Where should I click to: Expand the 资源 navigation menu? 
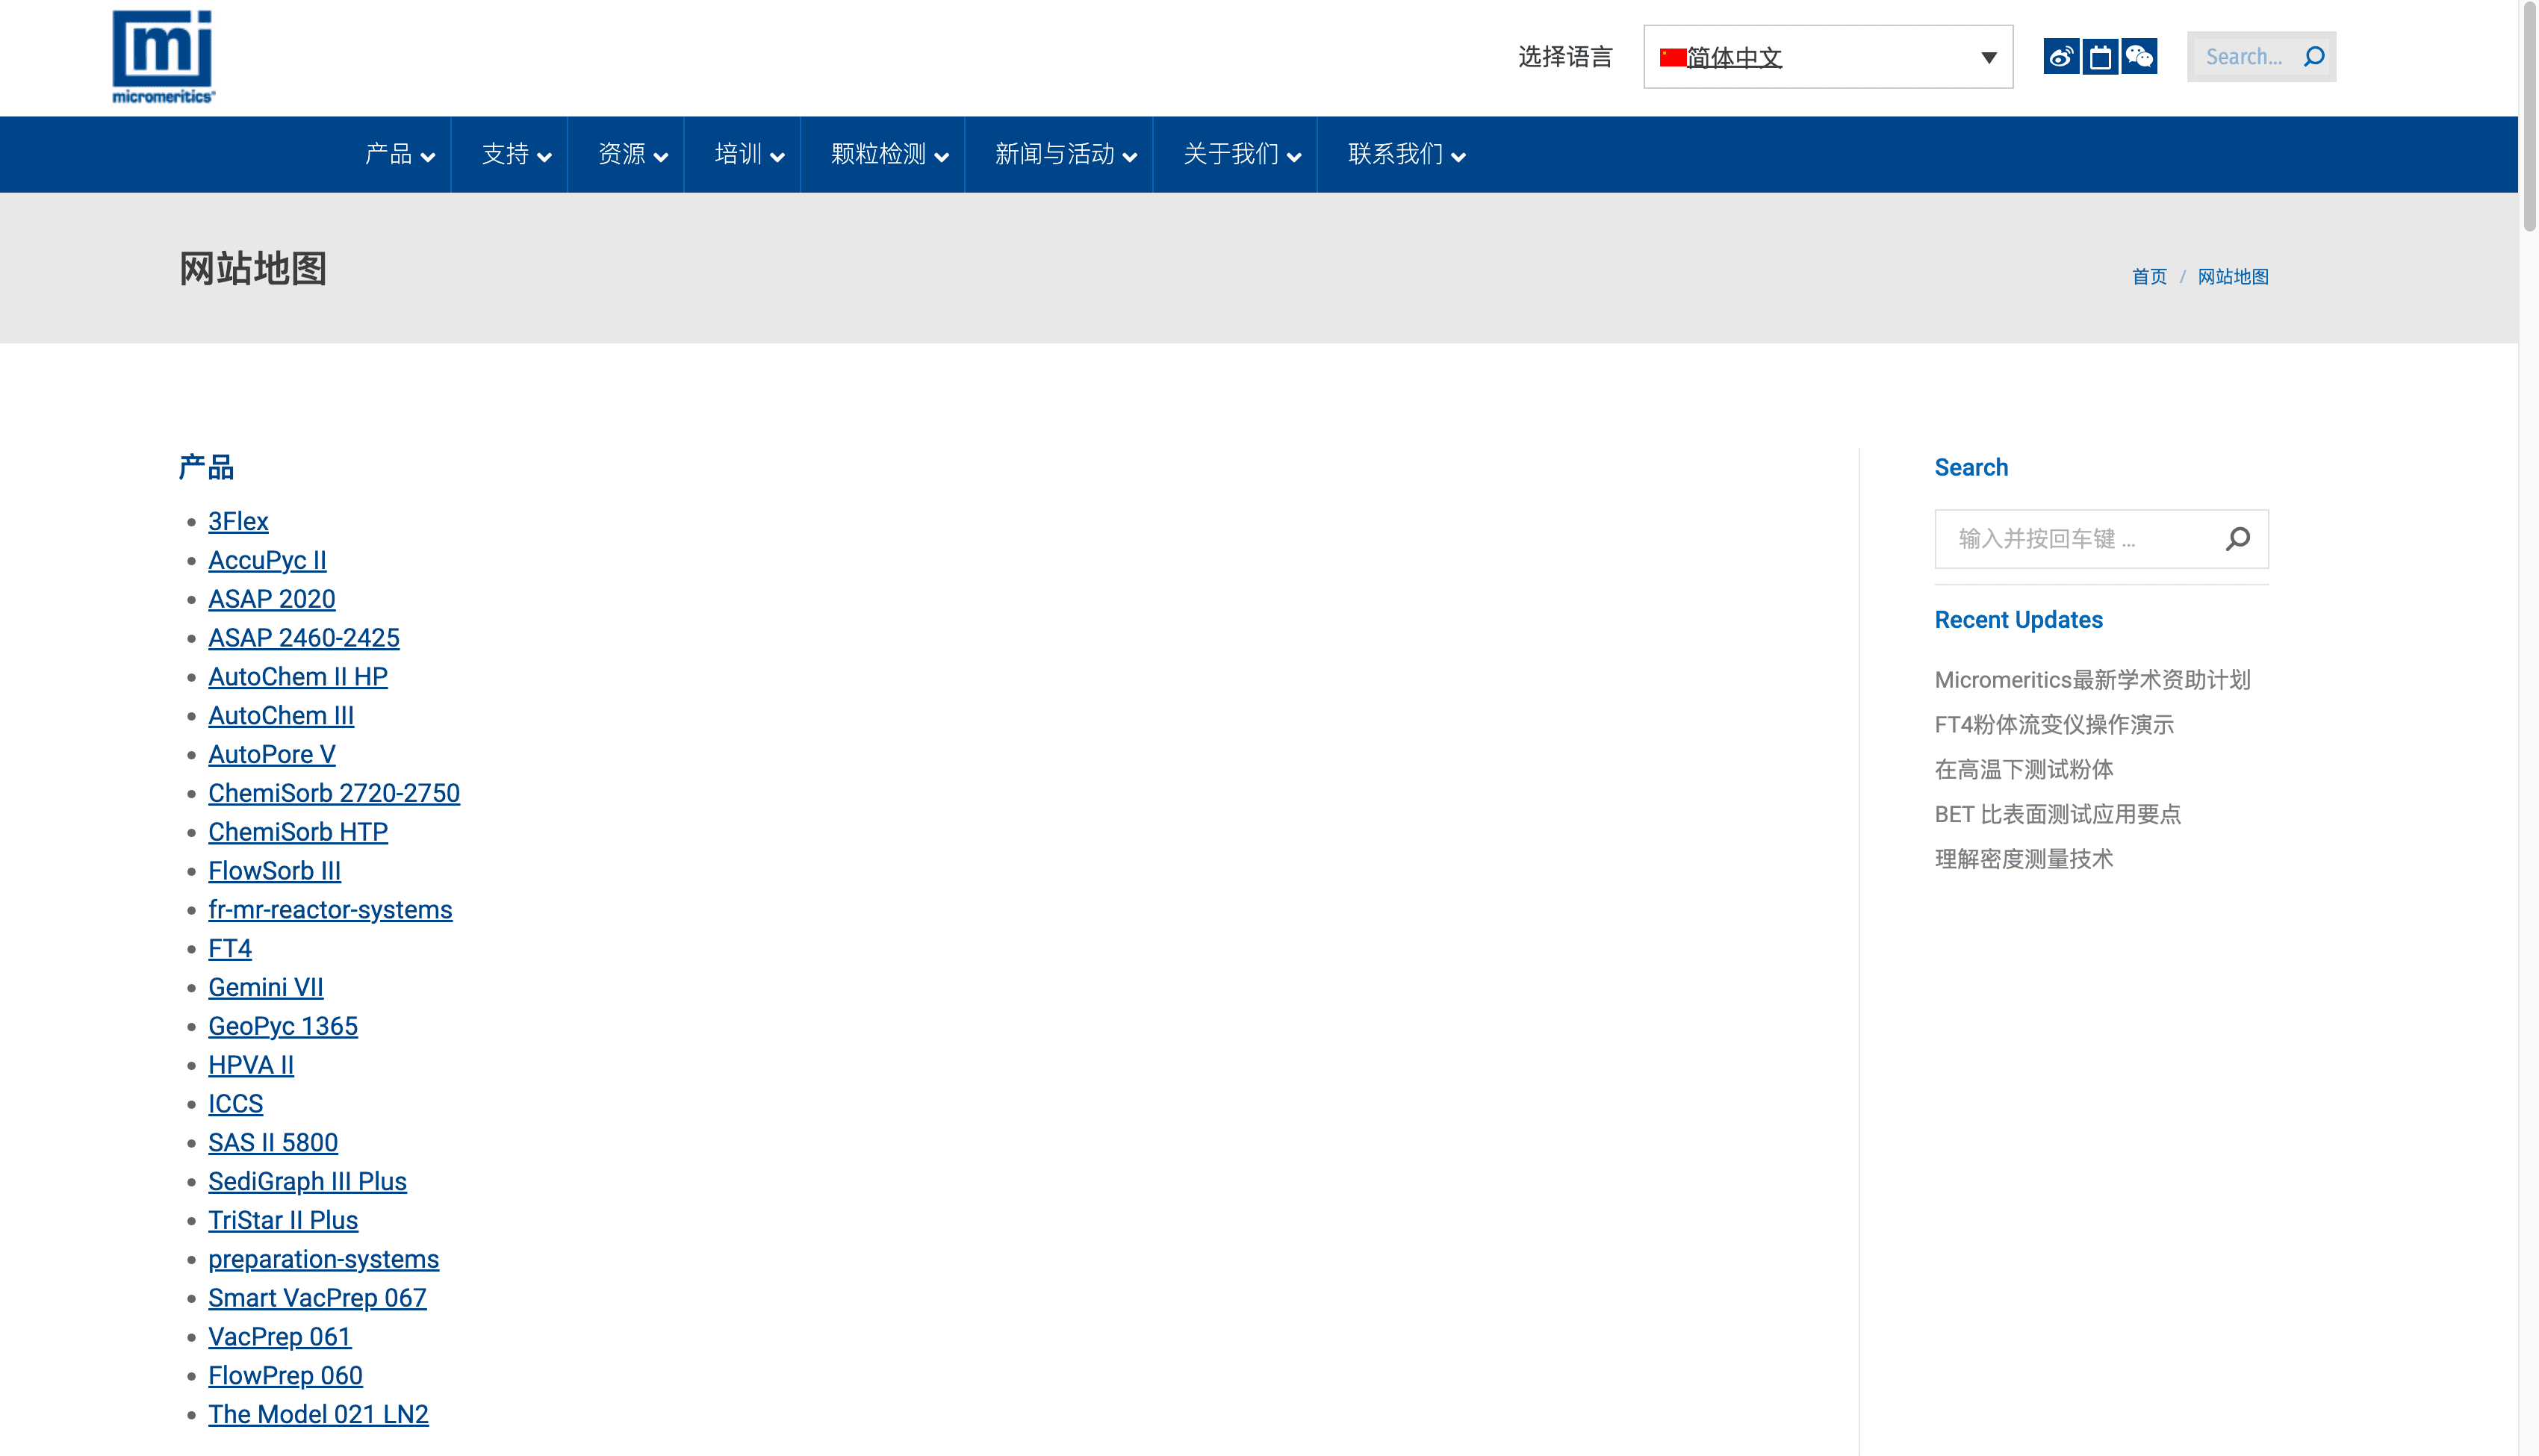(x=633, y=154)
